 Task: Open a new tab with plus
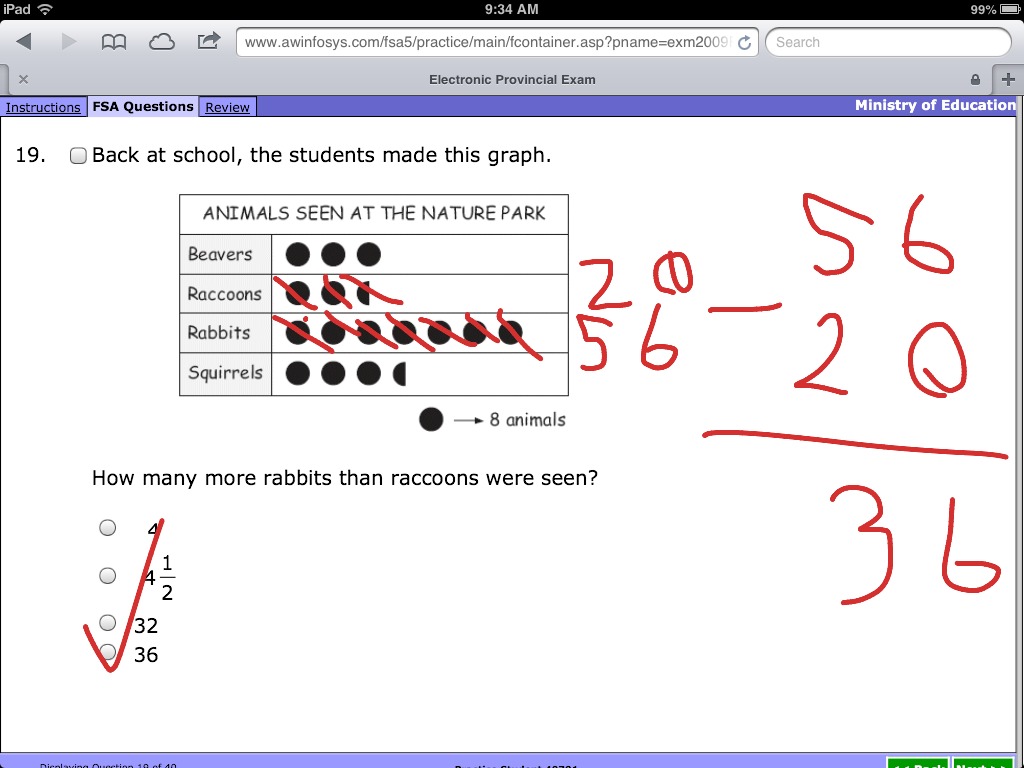pyautogui.click(x=1007, y=79)
